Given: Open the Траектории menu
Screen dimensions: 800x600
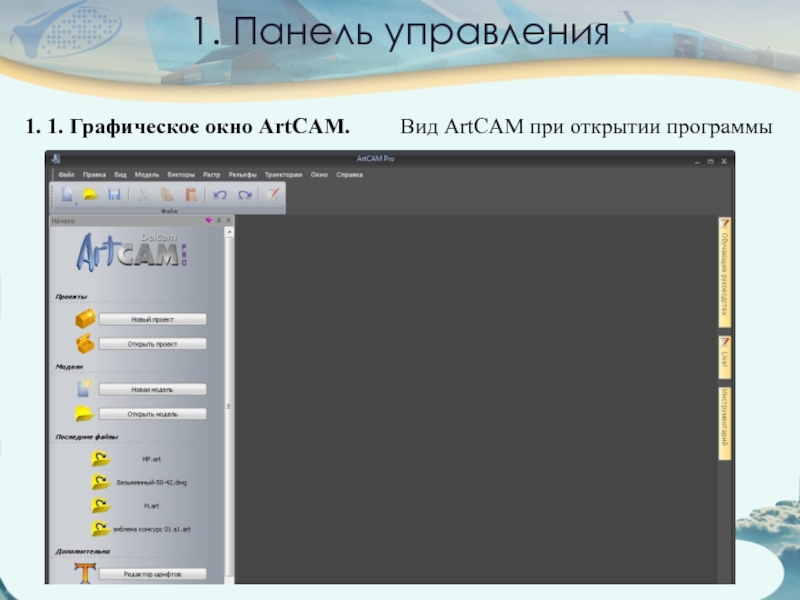Looking at the screenshot, I should point(283,174).
